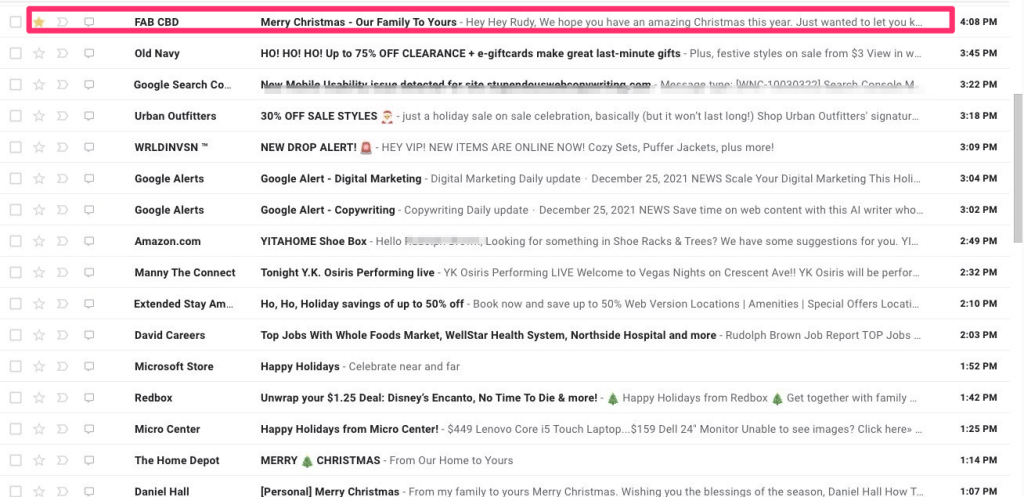The image size is (1024, 497).
Task: Star the Amazon.com email
Action: (39, 241)
